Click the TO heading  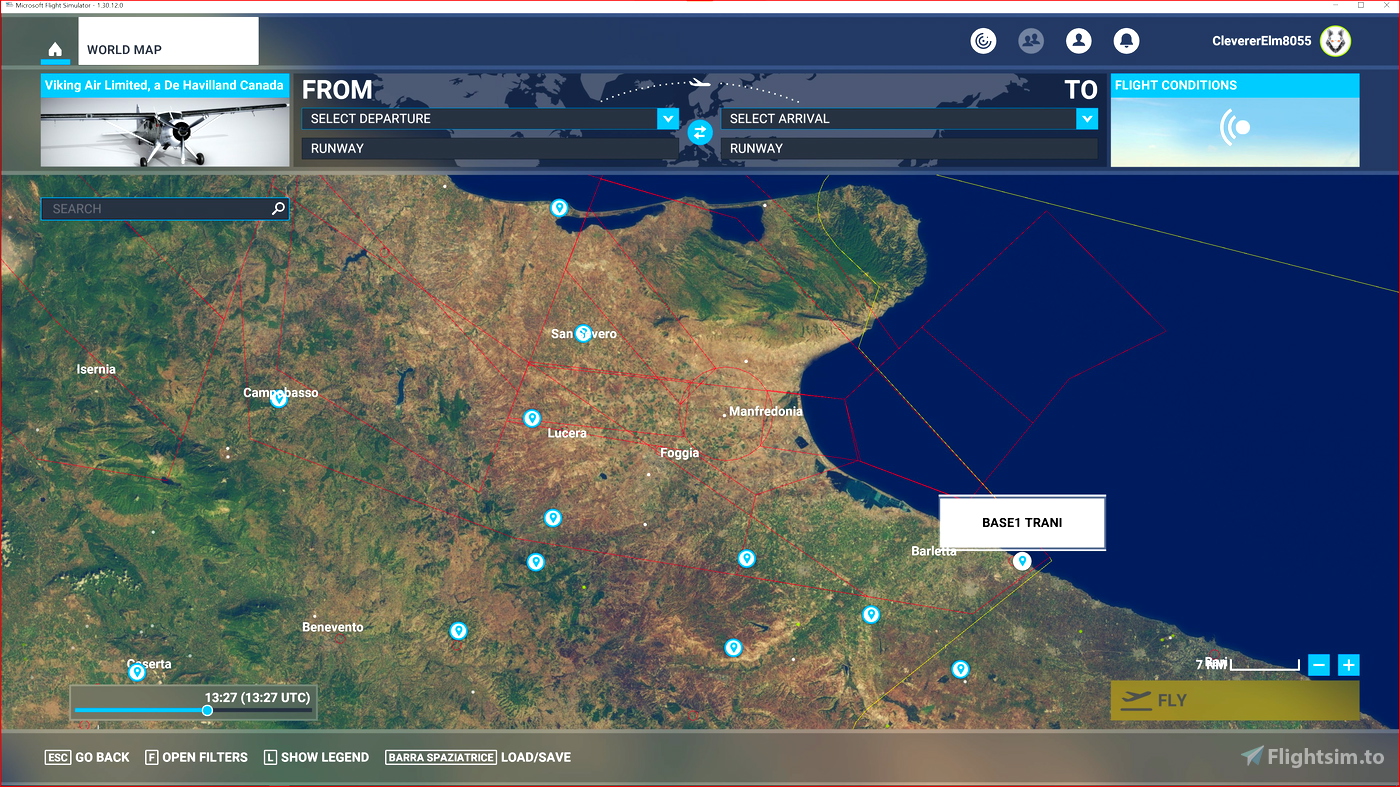pos(1081,90)
